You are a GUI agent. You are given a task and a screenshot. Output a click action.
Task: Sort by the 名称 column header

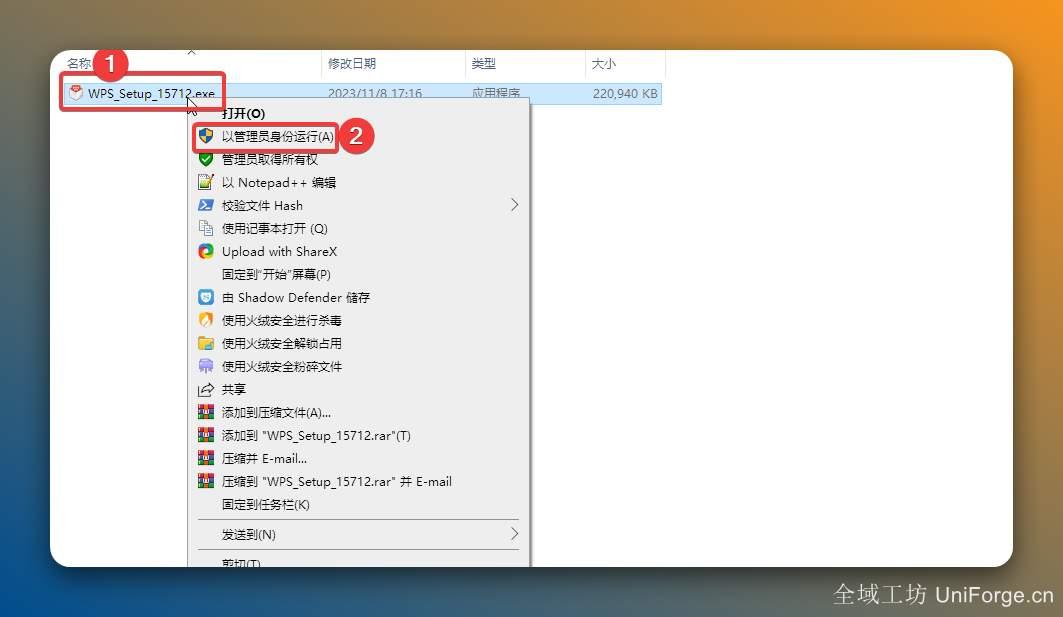(x=79, y=64)
